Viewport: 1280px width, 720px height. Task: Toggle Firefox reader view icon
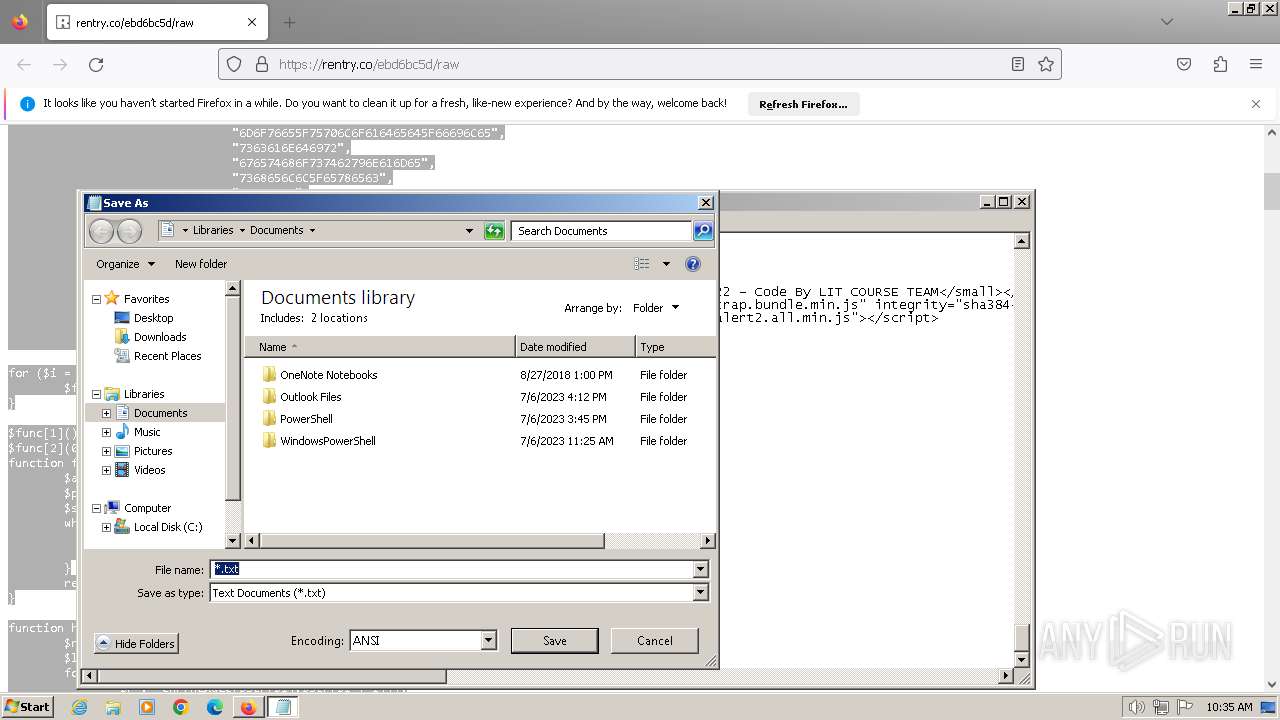pyautogui.click(x=1018, y=64)
